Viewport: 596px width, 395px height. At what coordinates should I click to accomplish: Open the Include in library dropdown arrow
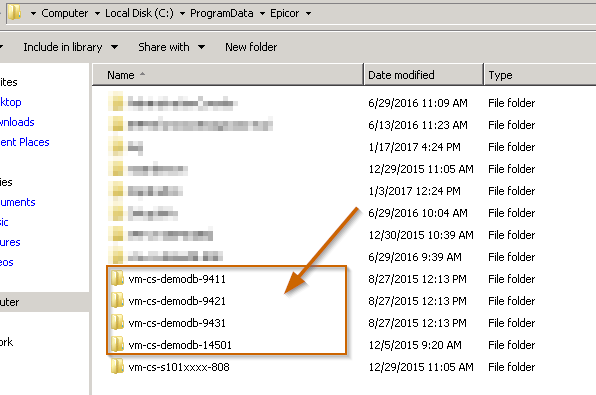pos(114,47)
